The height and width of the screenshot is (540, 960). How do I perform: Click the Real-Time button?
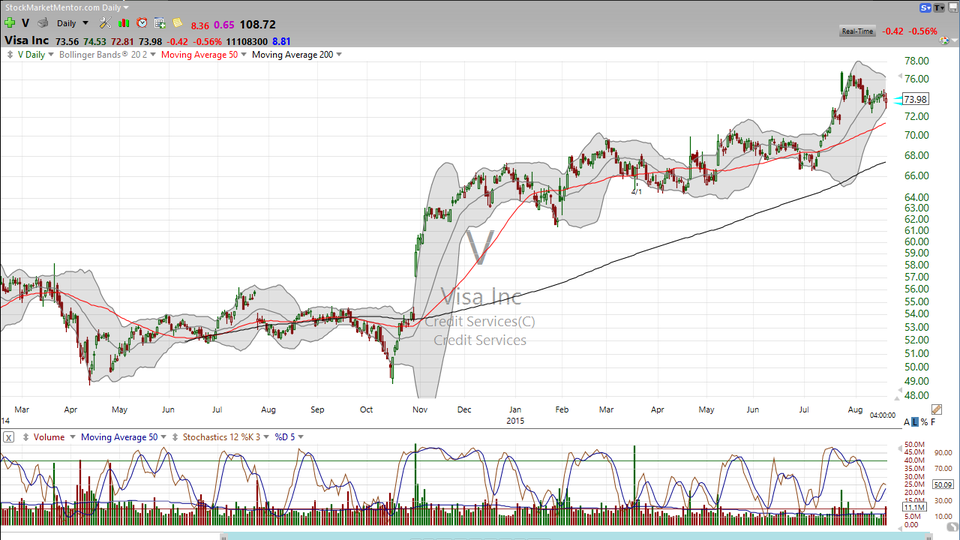point(857,31)
